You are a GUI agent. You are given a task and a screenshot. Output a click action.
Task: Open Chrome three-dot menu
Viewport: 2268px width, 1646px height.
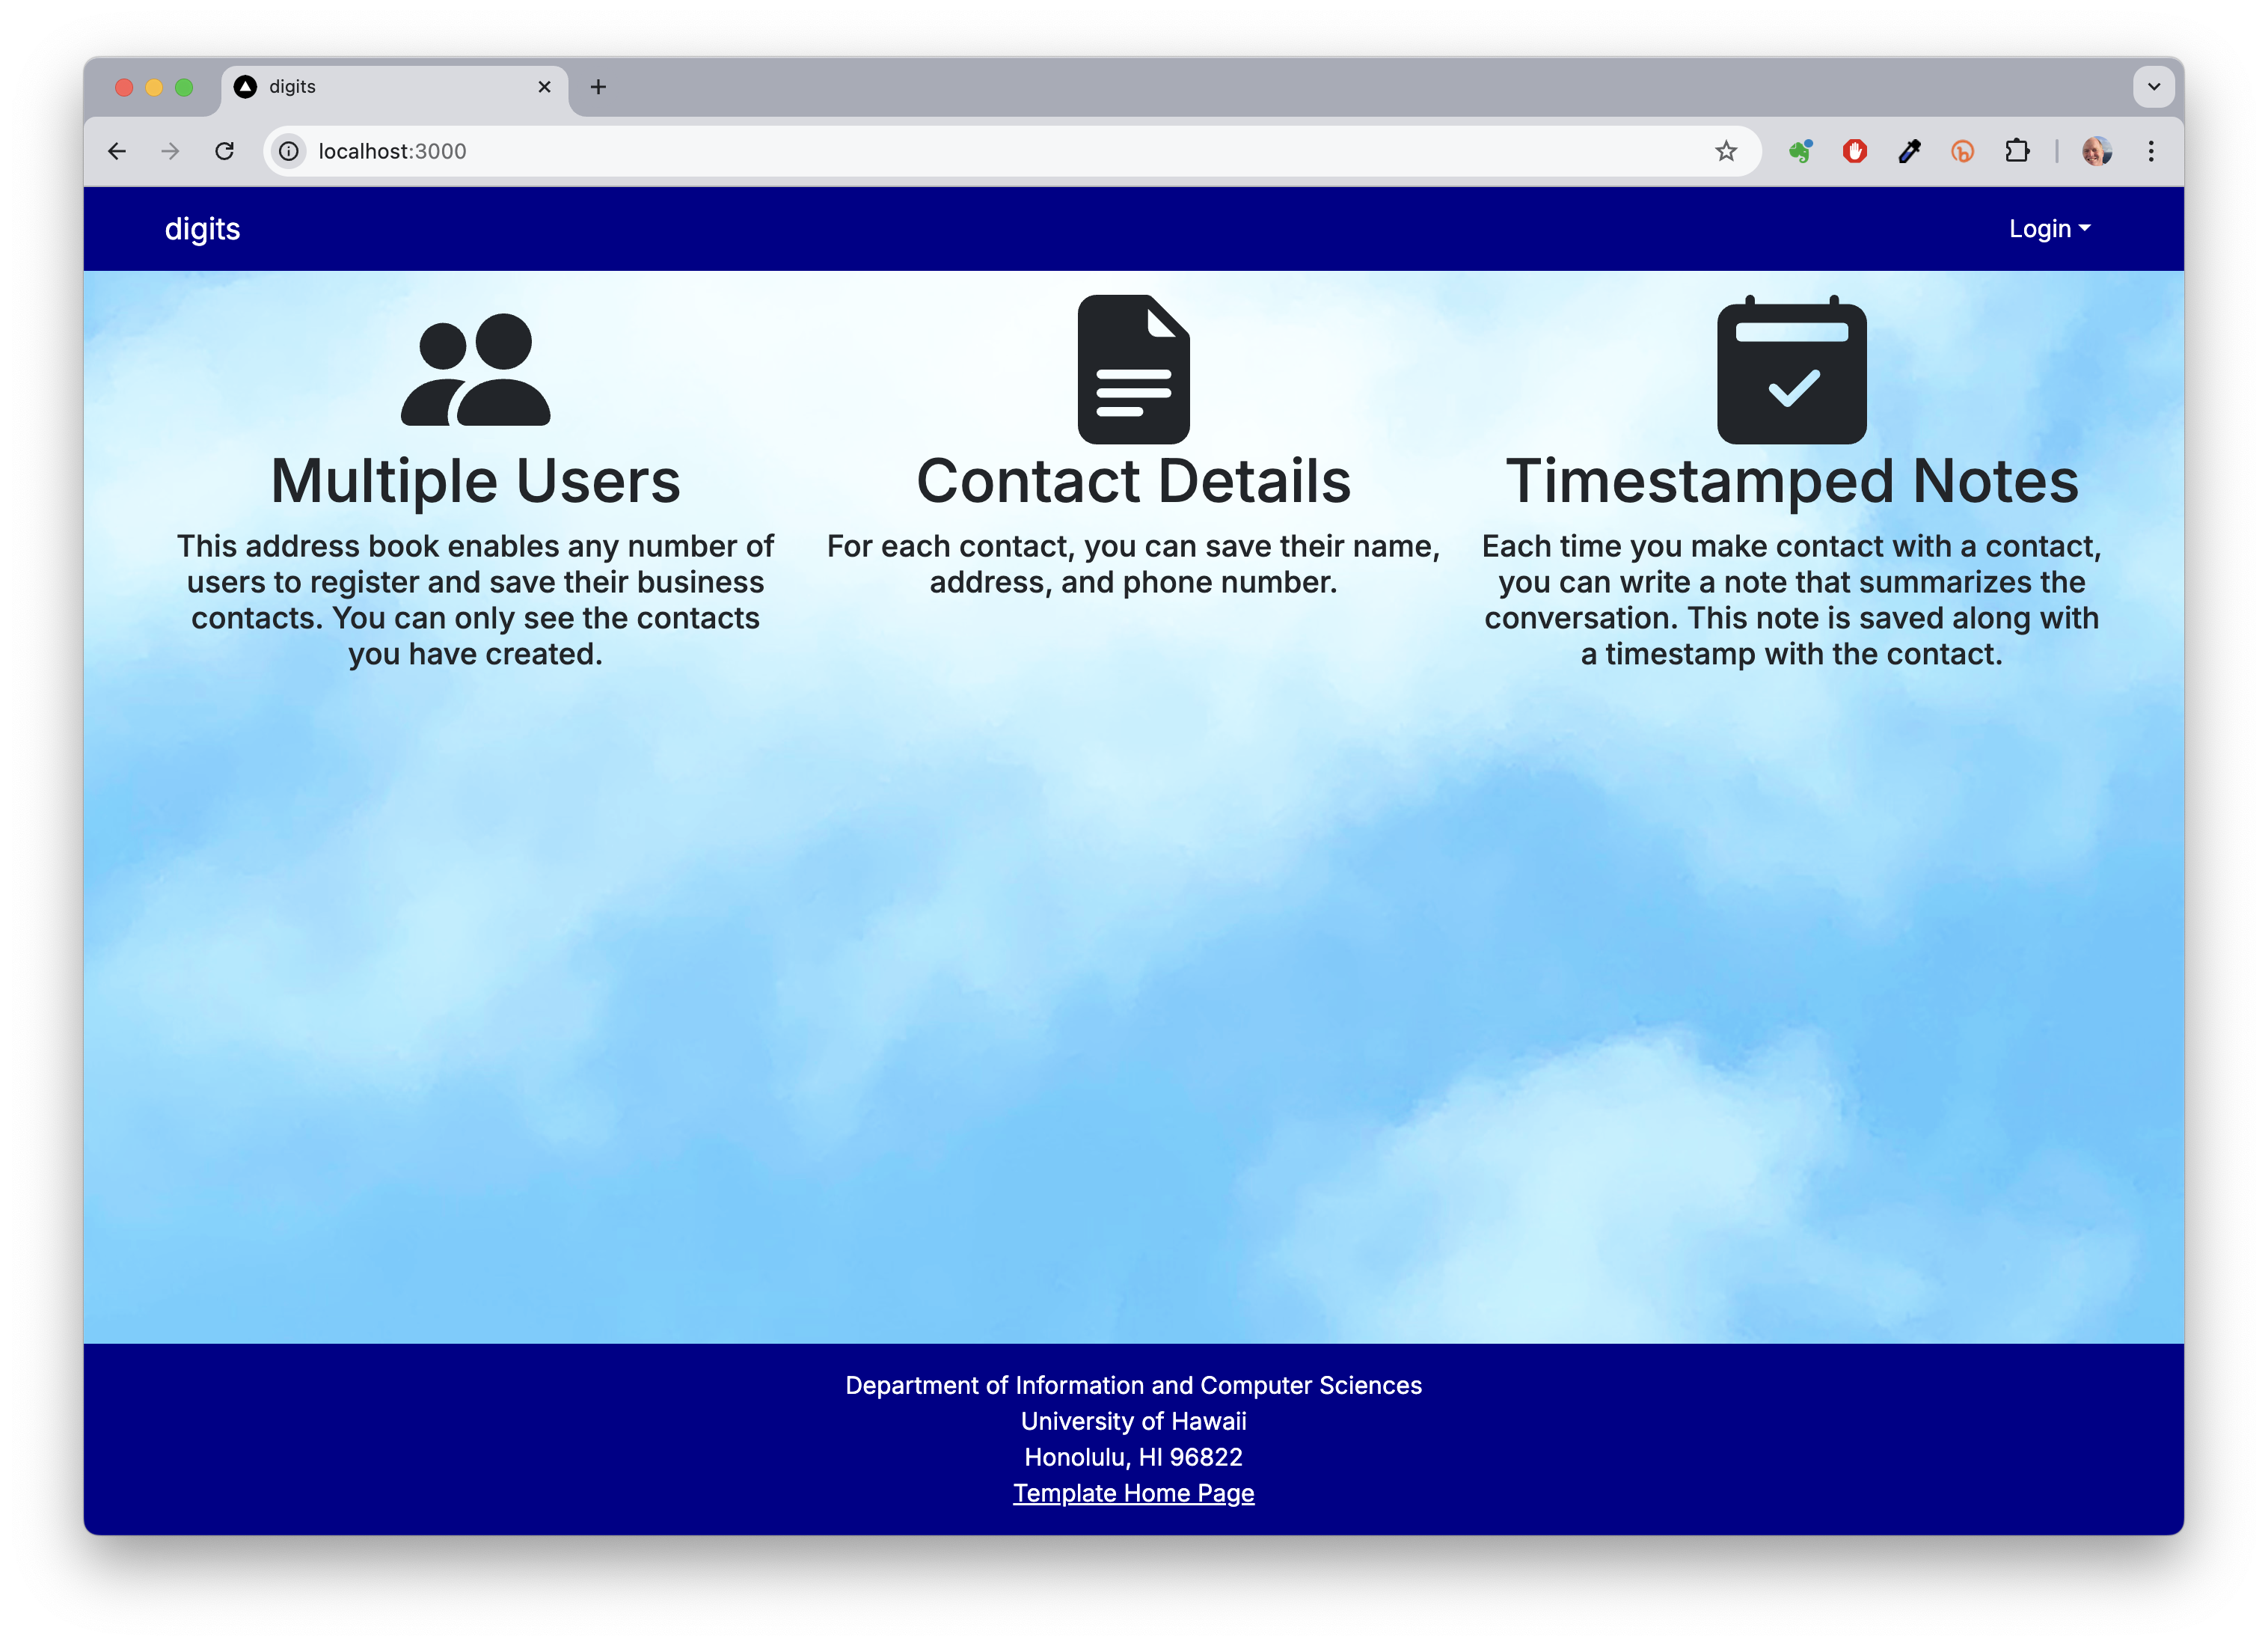click(2151, 151)
